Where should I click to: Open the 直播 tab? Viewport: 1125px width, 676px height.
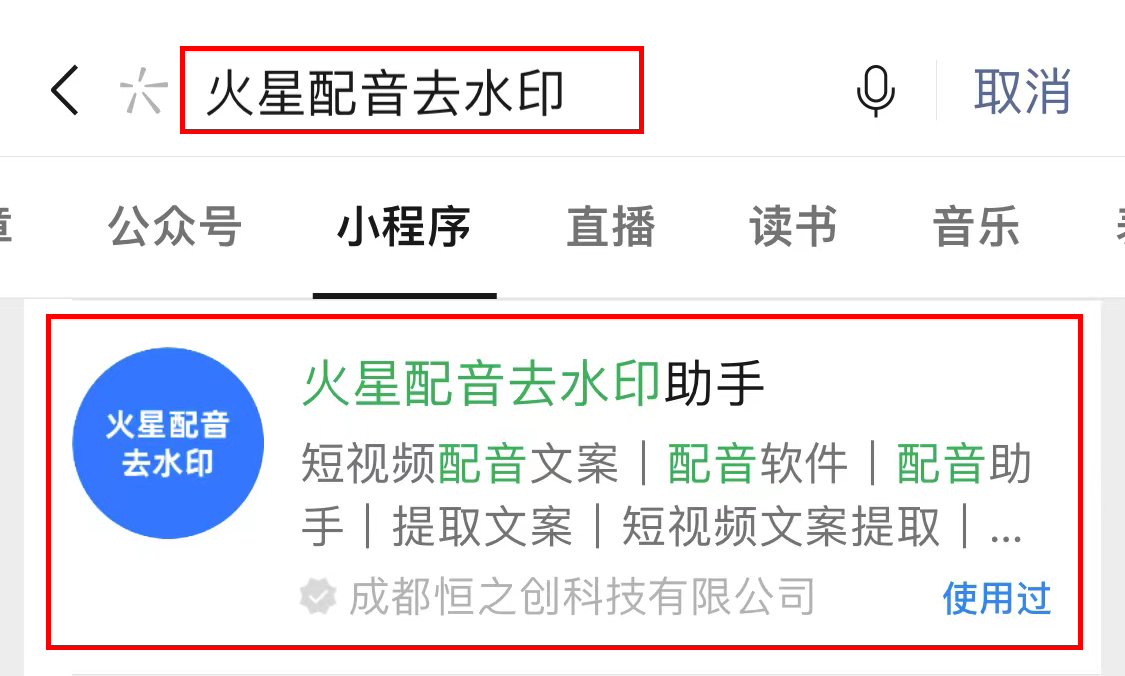point(611,226)
